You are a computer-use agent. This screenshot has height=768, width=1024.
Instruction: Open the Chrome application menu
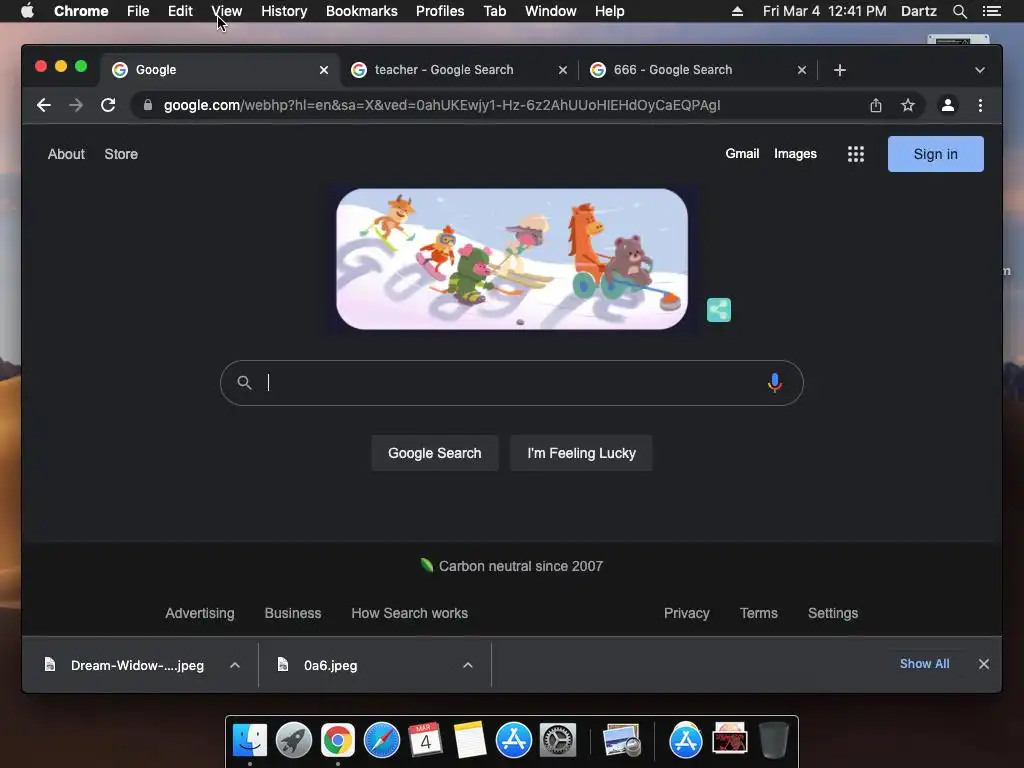(81, 11)
